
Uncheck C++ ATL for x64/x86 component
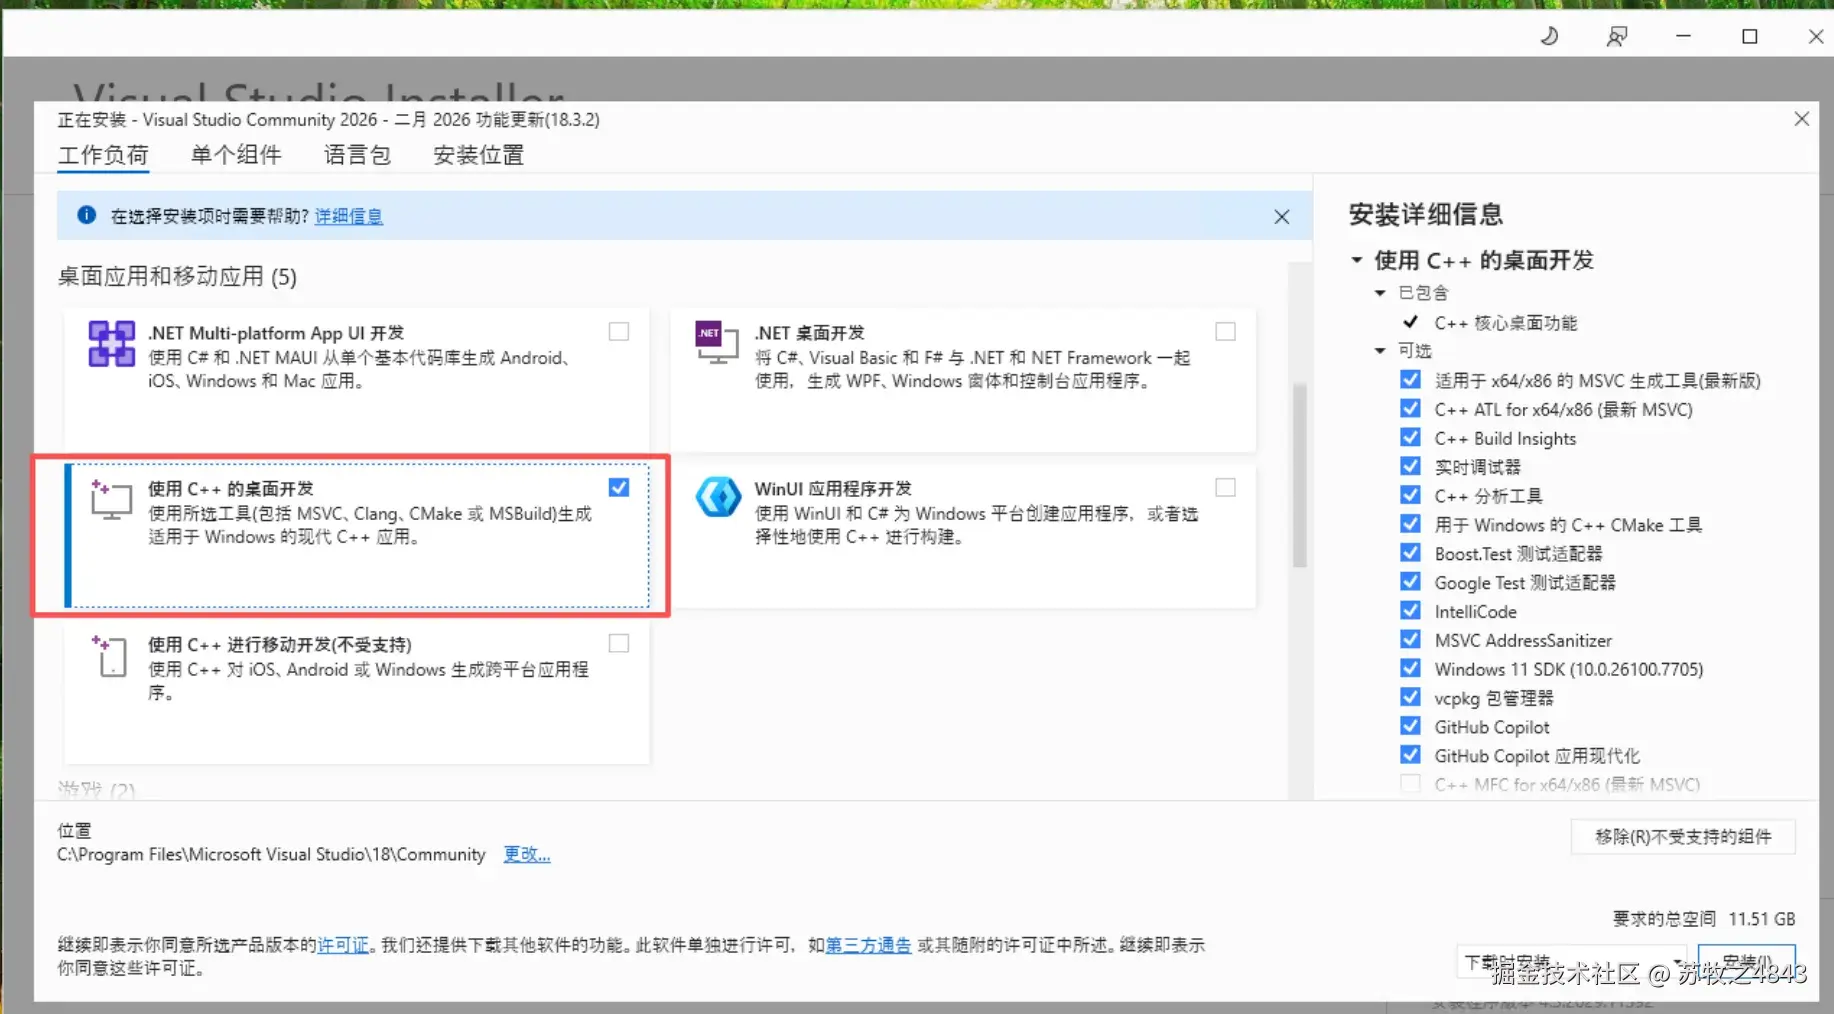click(x=1410, y=408)
